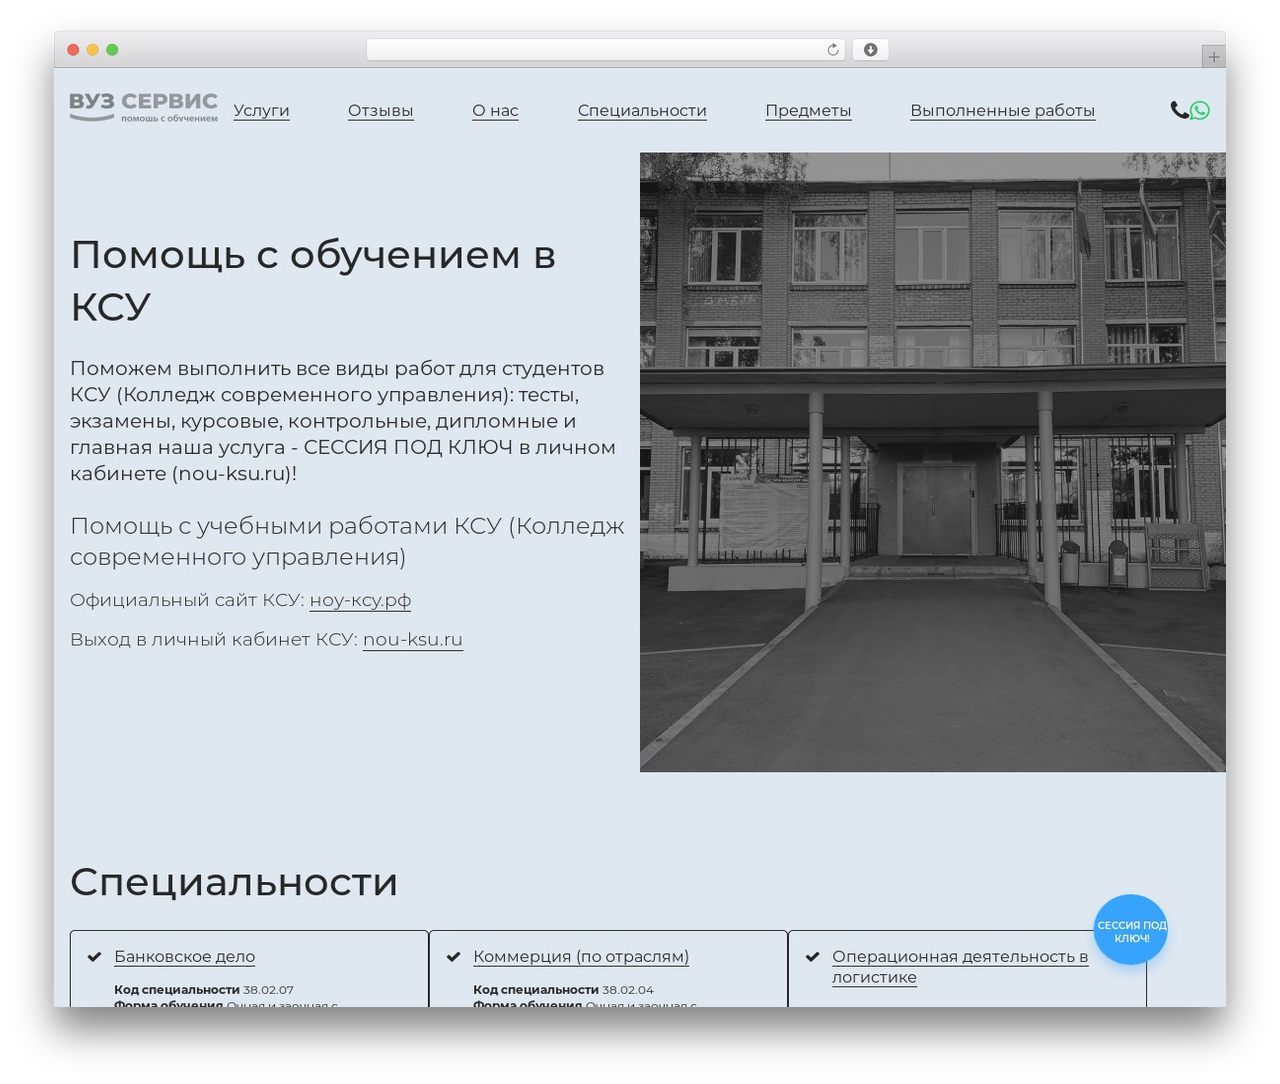This screenshot has width=1280, height=1084.
Task: Click the blue СЕССИЯ ПОД КЛЮЧ button
Action: [x=1131, y=930]
